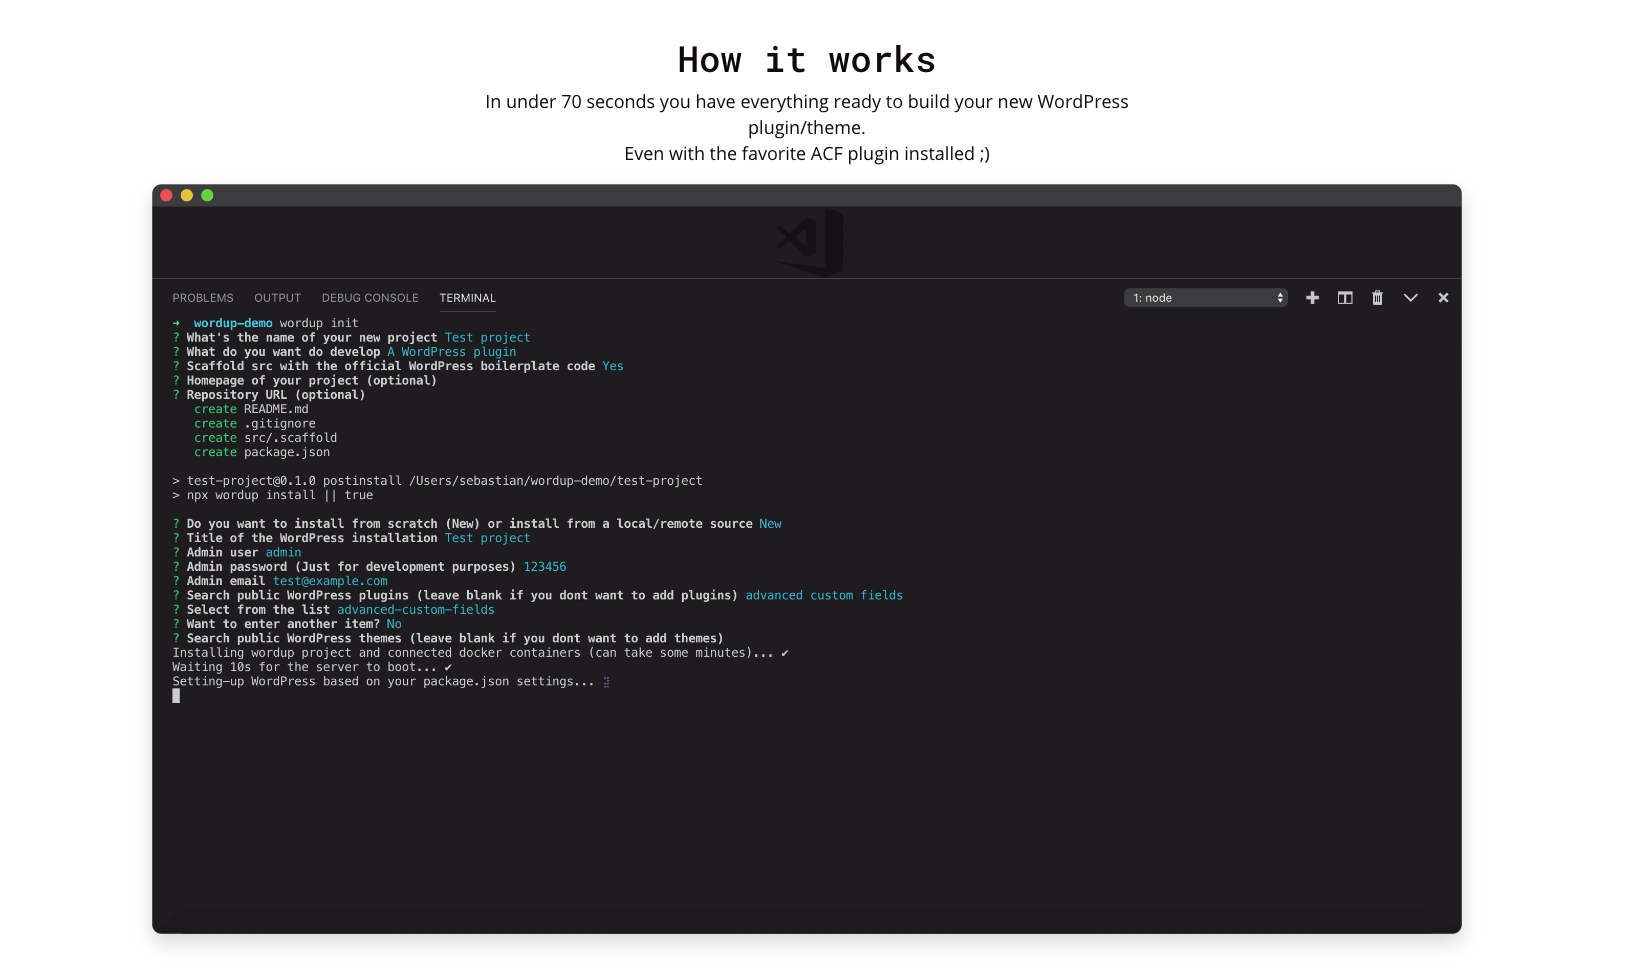Click the 'How it works' heading
This screenshot has height=974, width=1636.
coord(807,60)
